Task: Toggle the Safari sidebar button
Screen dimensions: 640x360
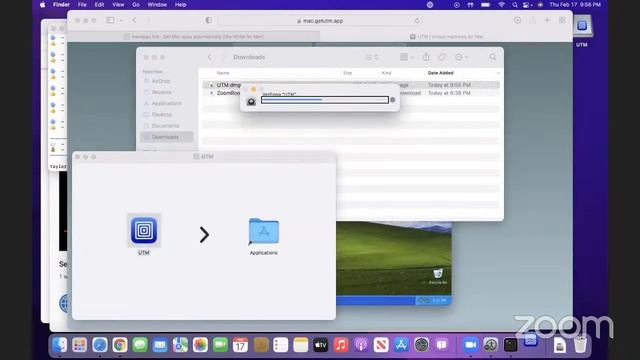Action: [x=110, y=20]
